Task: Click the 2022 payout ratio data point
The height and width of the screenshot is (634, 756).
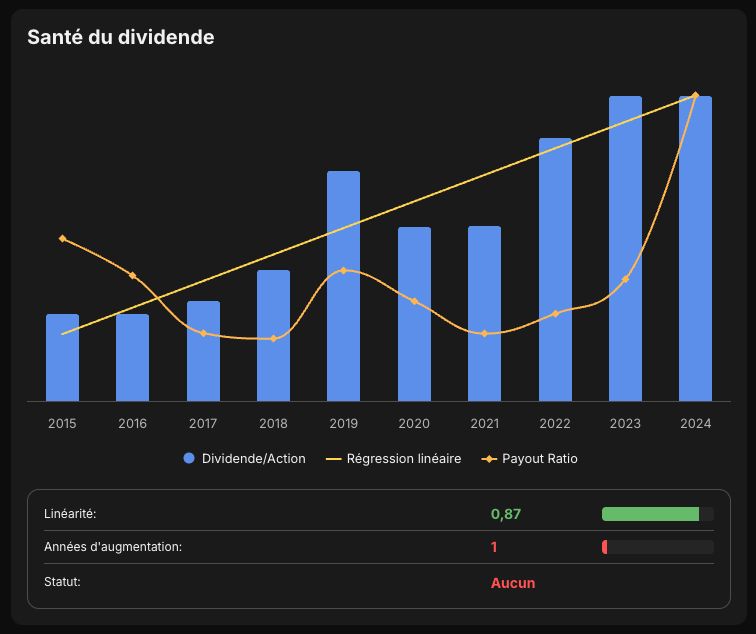Action: 555,314
